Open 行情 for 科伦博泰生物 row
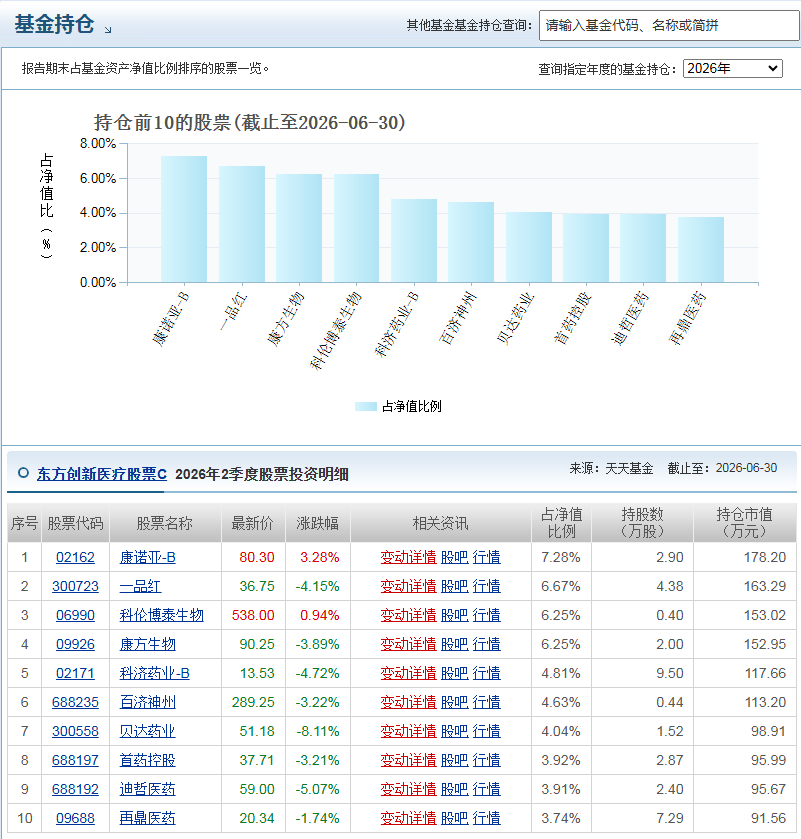The image size is (801, 839). tap(486, 615)
